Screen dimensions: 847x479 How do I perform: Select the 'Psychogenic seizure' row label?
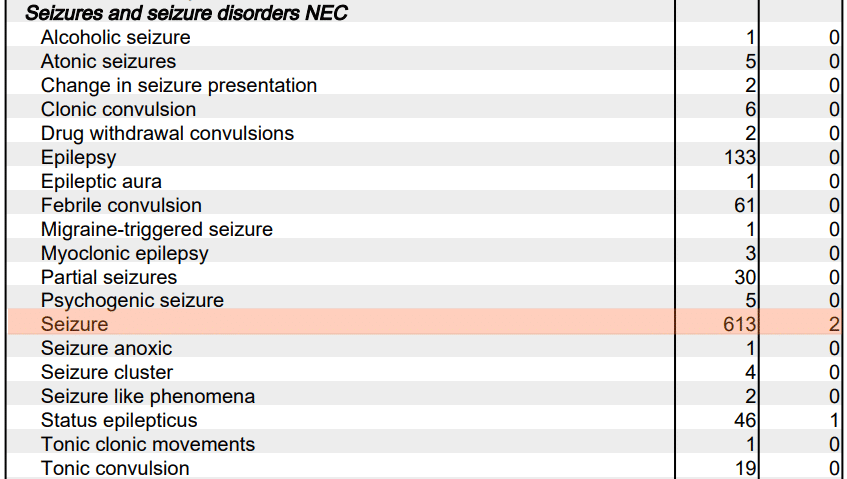coord(132,300)
